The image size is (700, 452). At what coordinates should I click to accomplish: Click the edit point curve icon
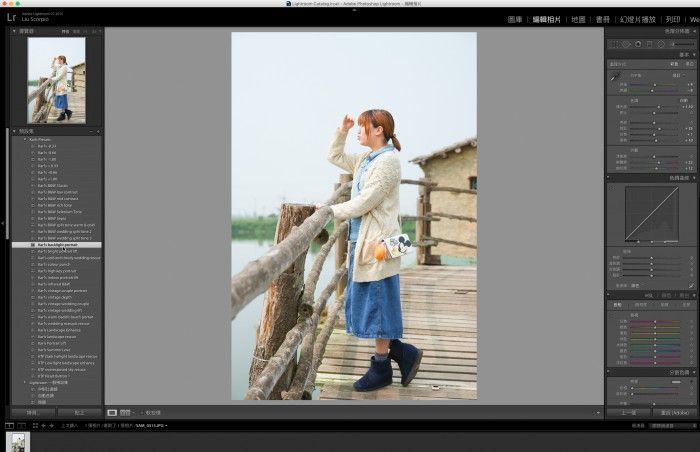point(691,285)
